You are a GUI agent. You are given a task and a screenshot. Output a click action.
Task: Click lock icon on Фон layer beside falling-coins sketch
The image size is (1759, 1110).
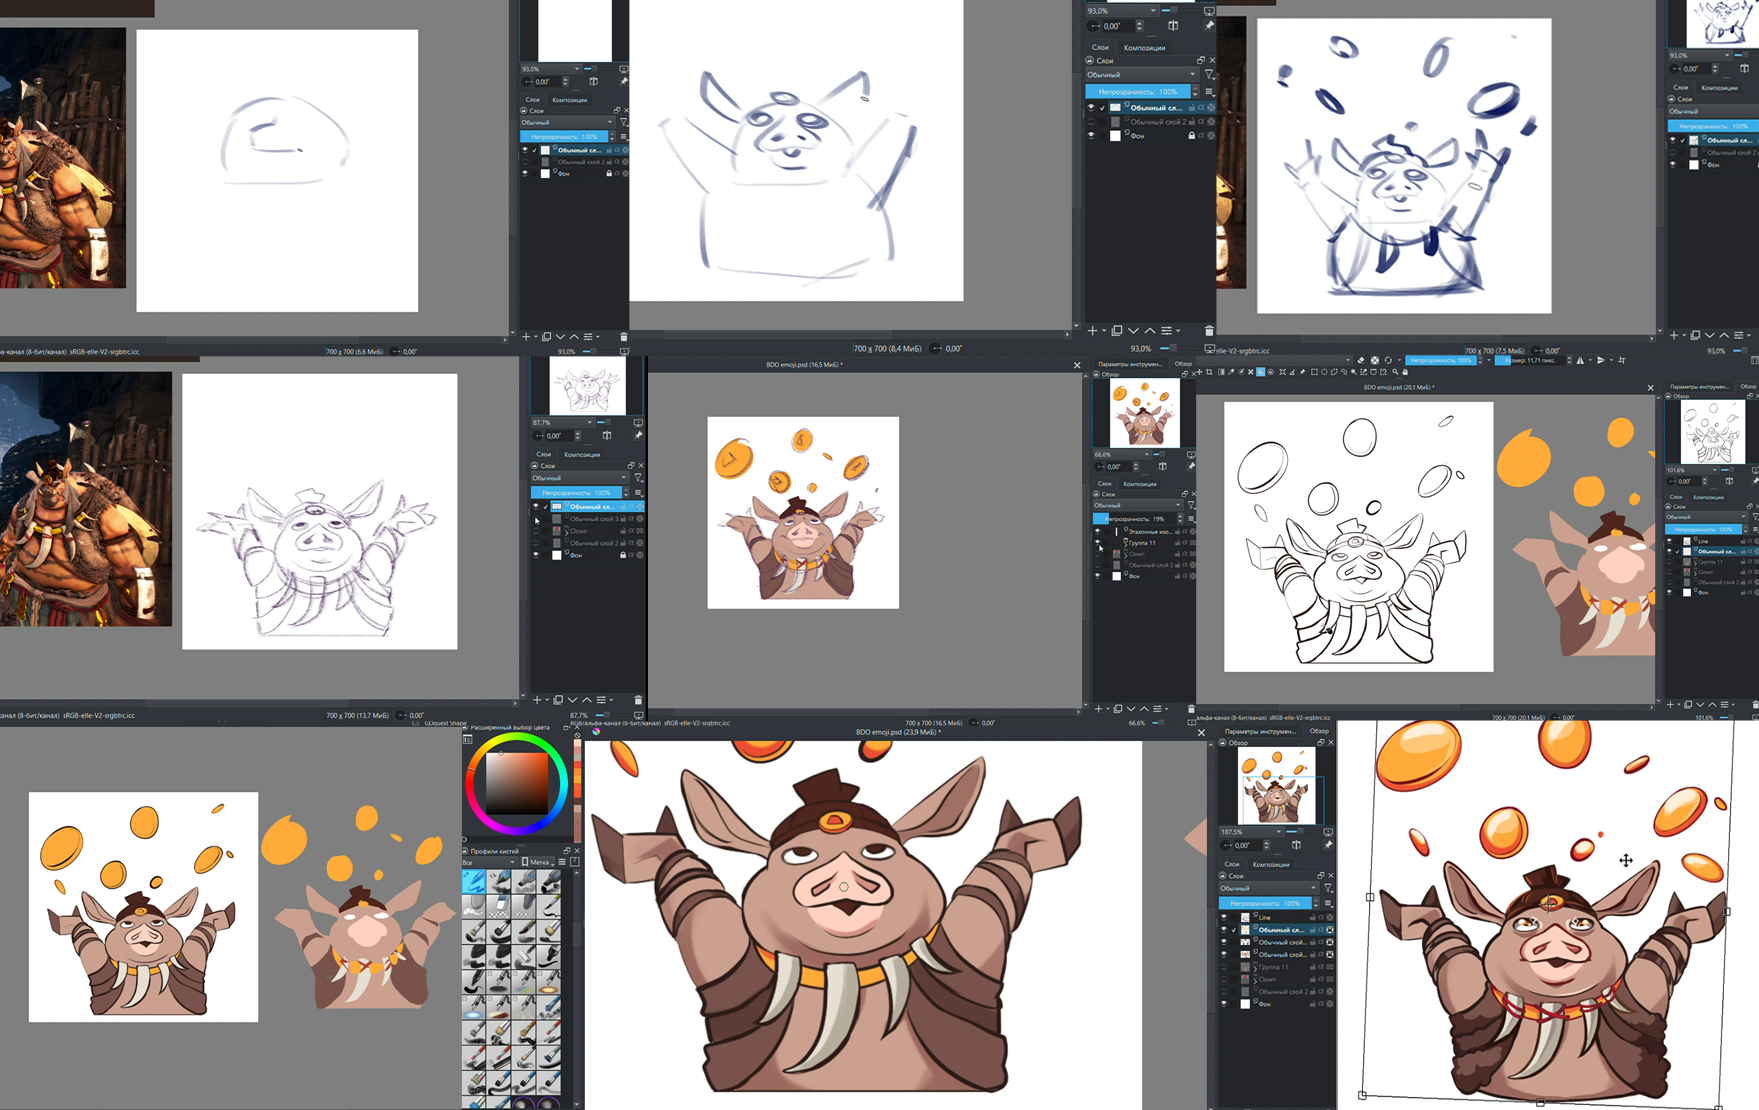tap(1192, 135)
